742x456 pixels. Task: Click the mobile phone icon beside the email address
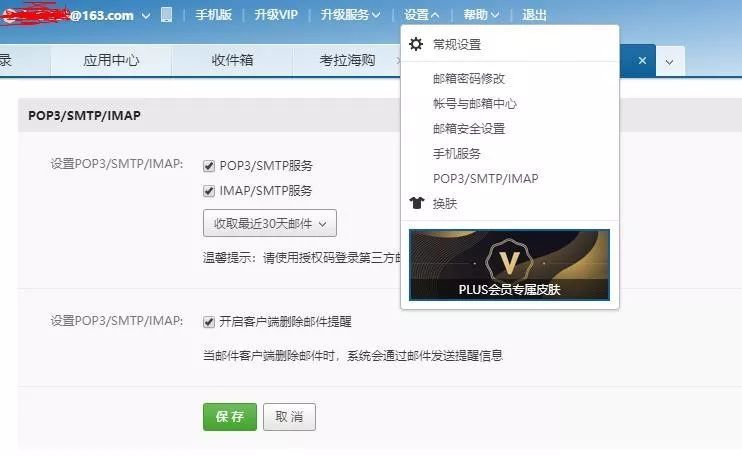[166, 15]
